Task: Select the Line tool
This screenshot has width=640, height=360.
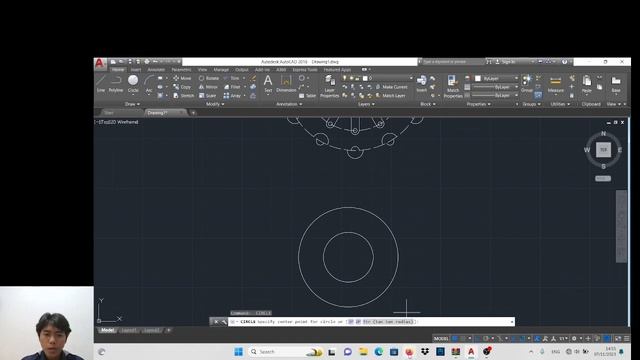Action: [x=100, y=83]
